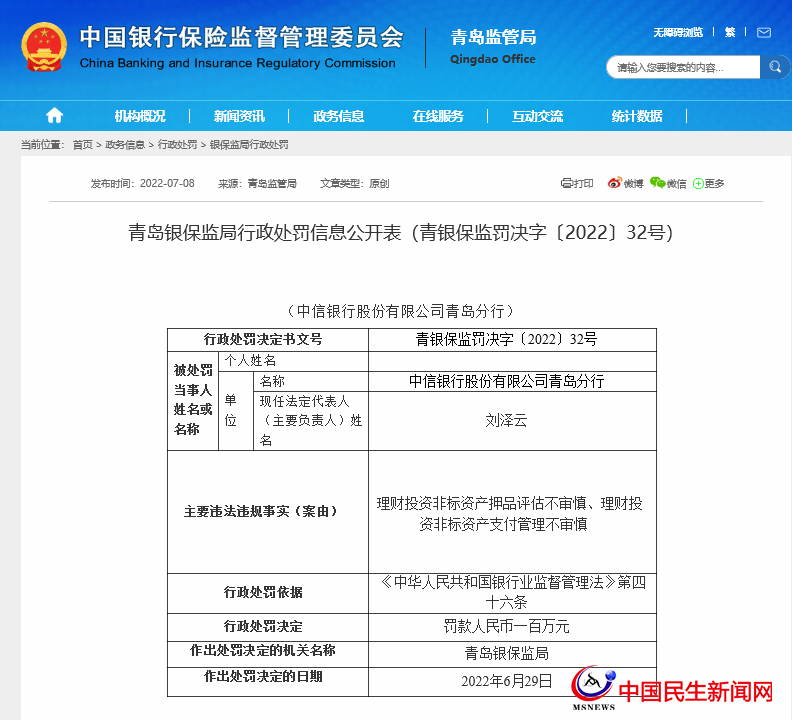792x720 pixels.
Task: Enable 无障碍浏览 accessibility mode
Action: point(678,32)
